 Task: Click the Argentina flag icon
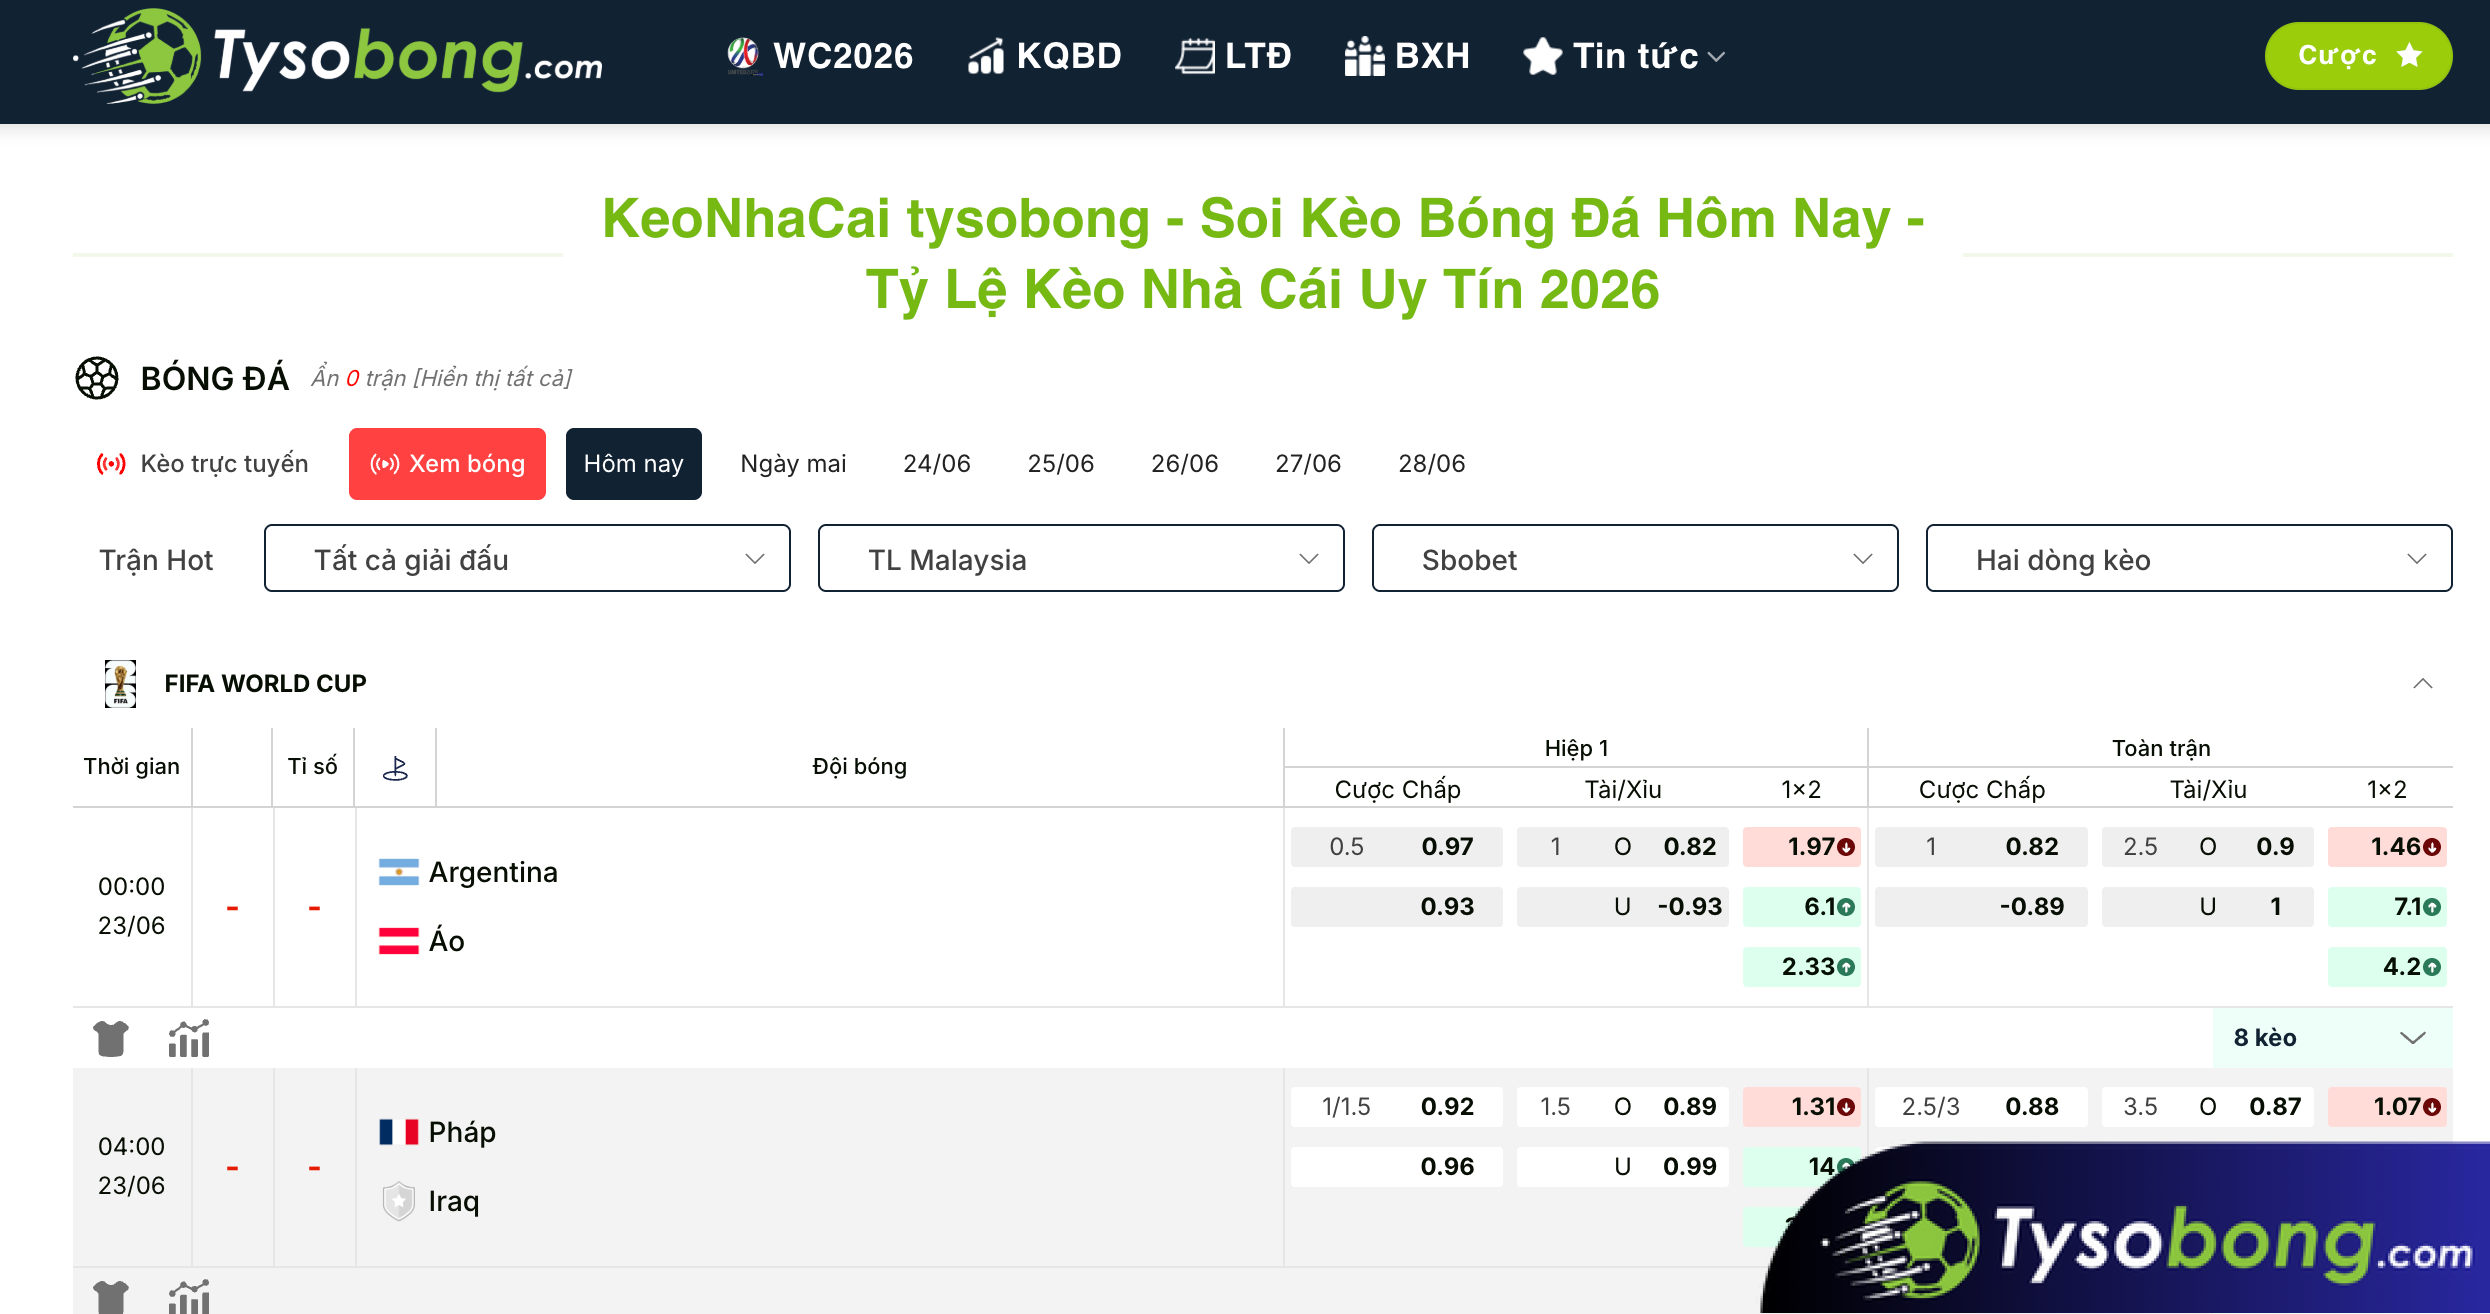[x=398, y=872]
